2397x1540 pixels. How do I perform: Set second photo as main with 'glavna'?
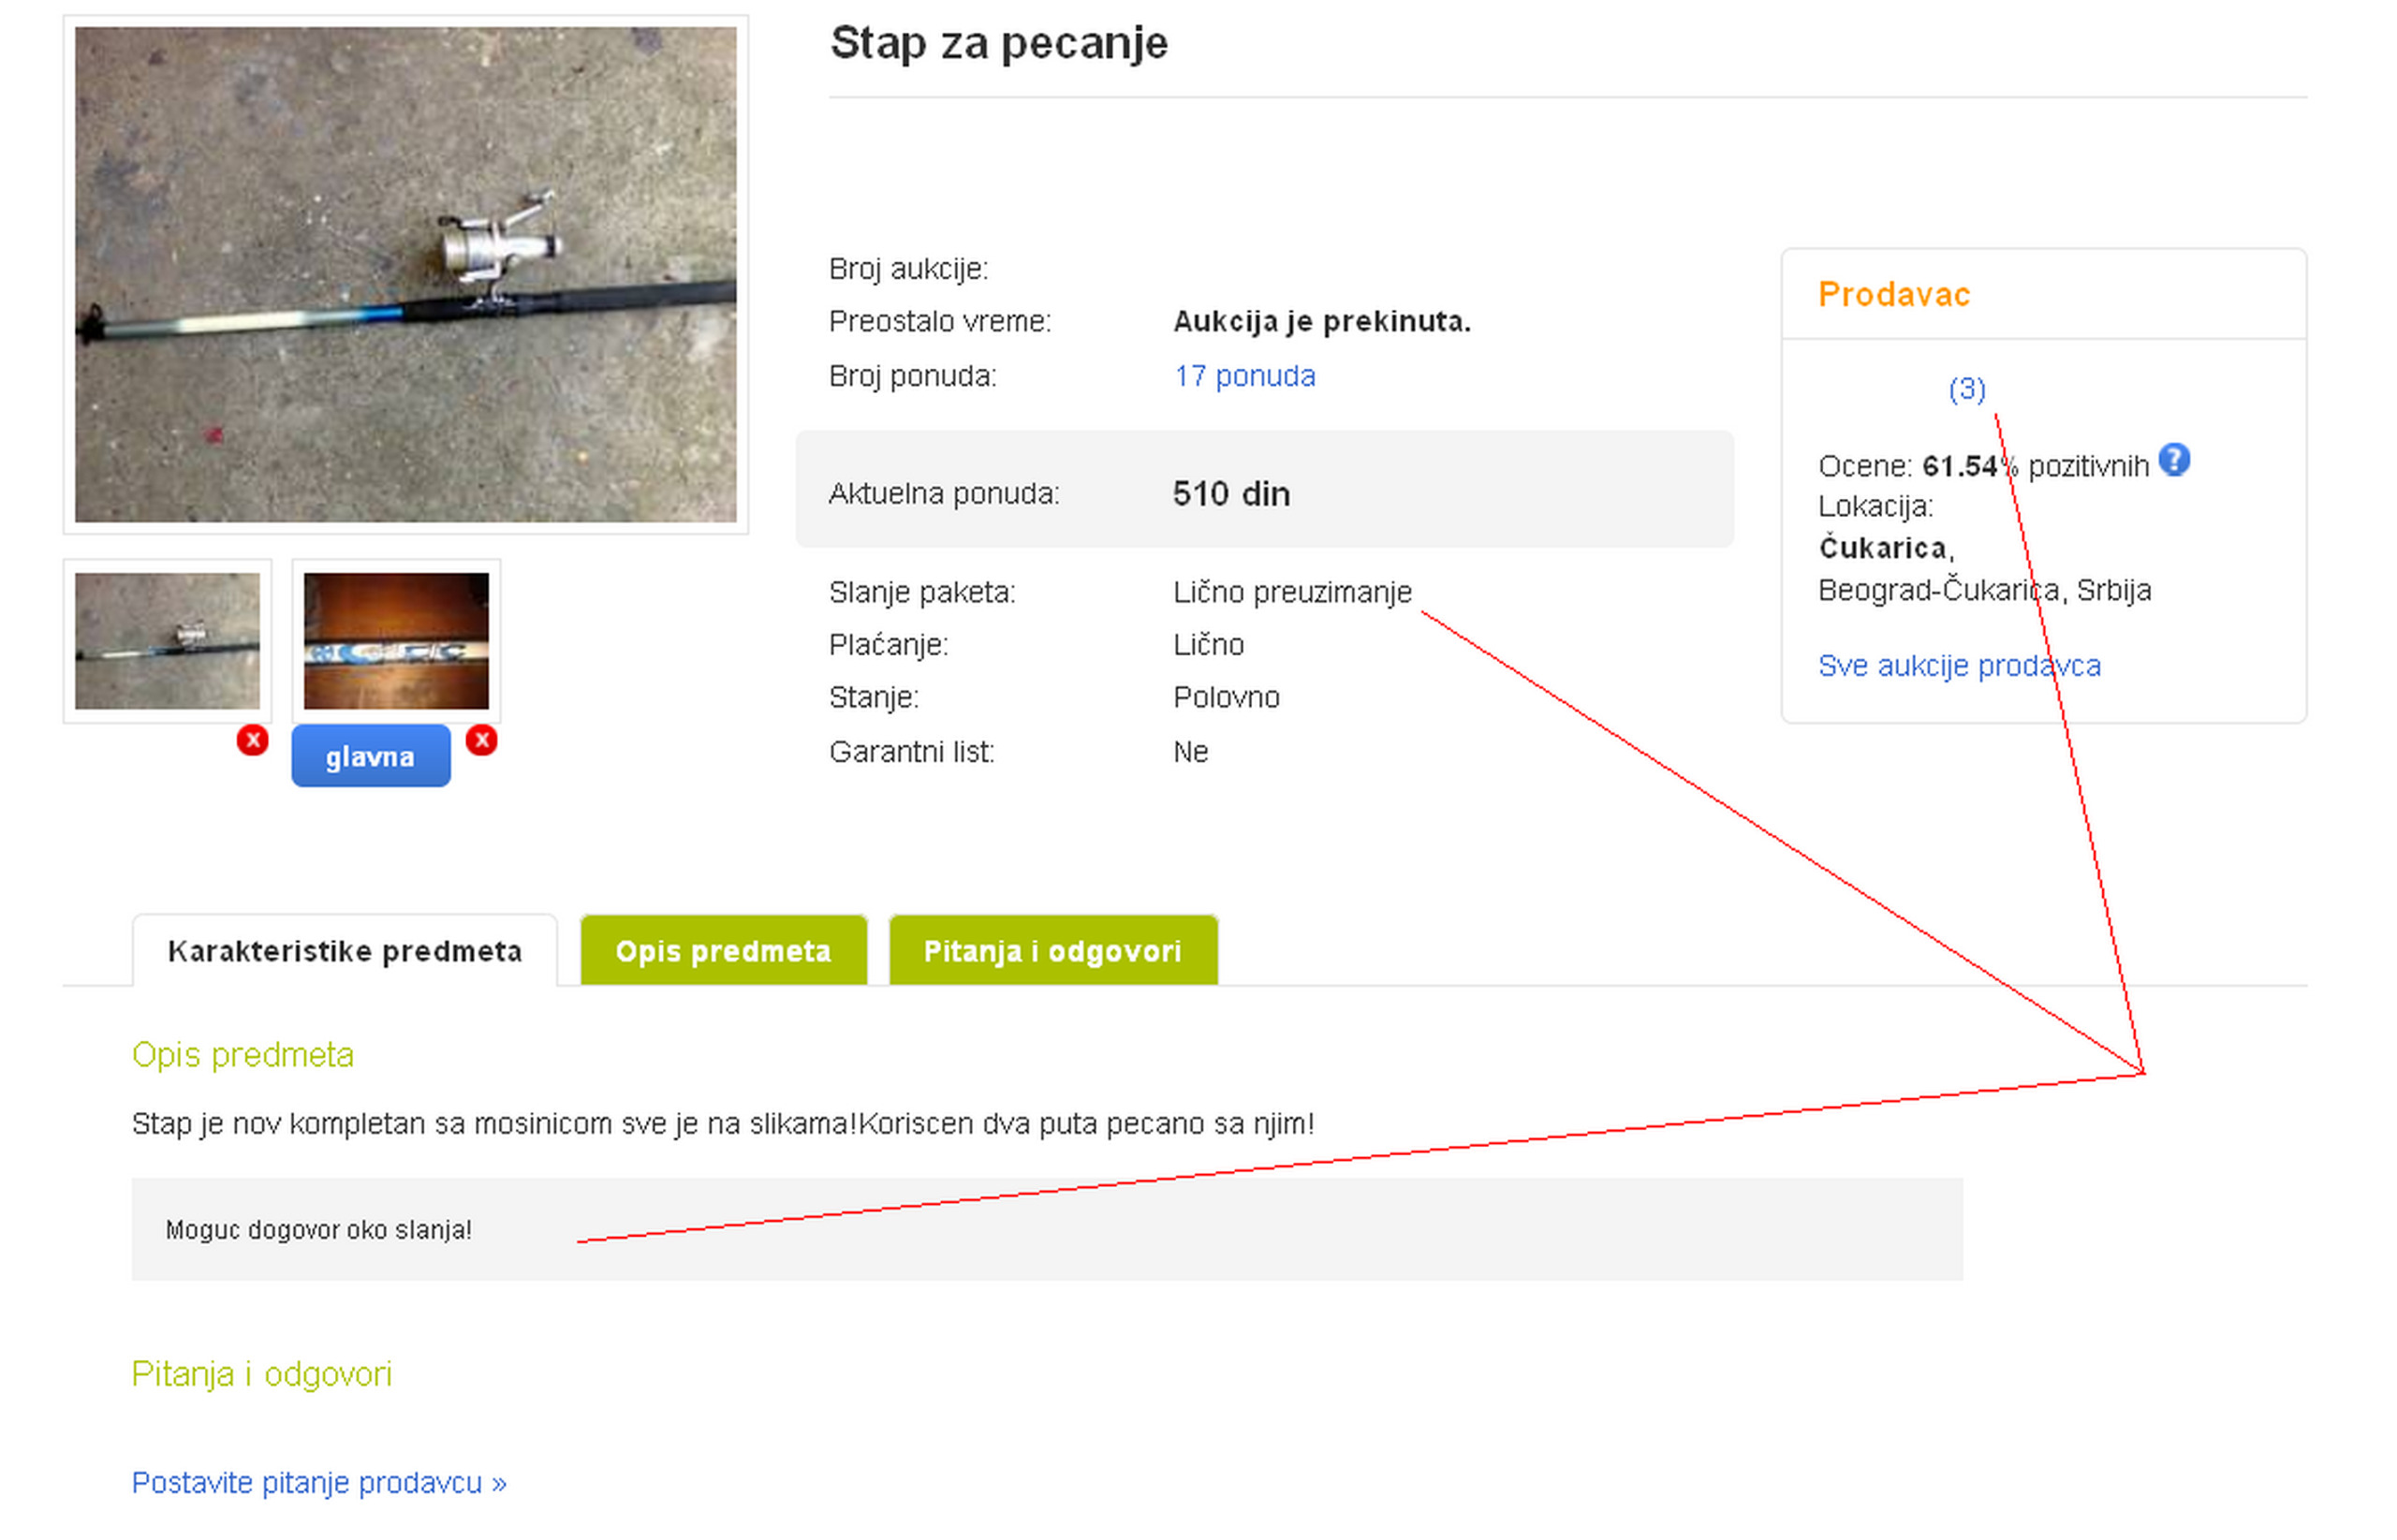point(370,757)
